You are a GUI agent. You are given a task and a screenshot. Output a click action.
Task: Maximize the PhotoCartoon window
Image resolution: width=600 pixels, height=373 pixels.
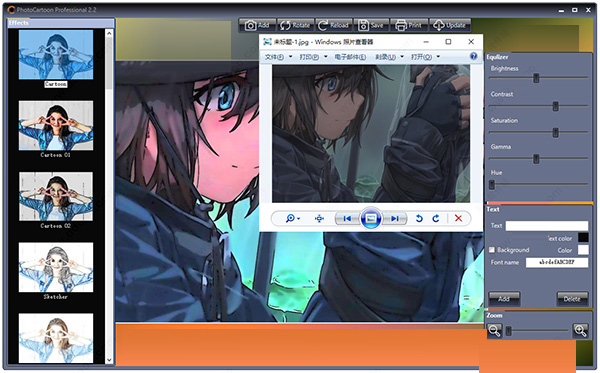574,10
